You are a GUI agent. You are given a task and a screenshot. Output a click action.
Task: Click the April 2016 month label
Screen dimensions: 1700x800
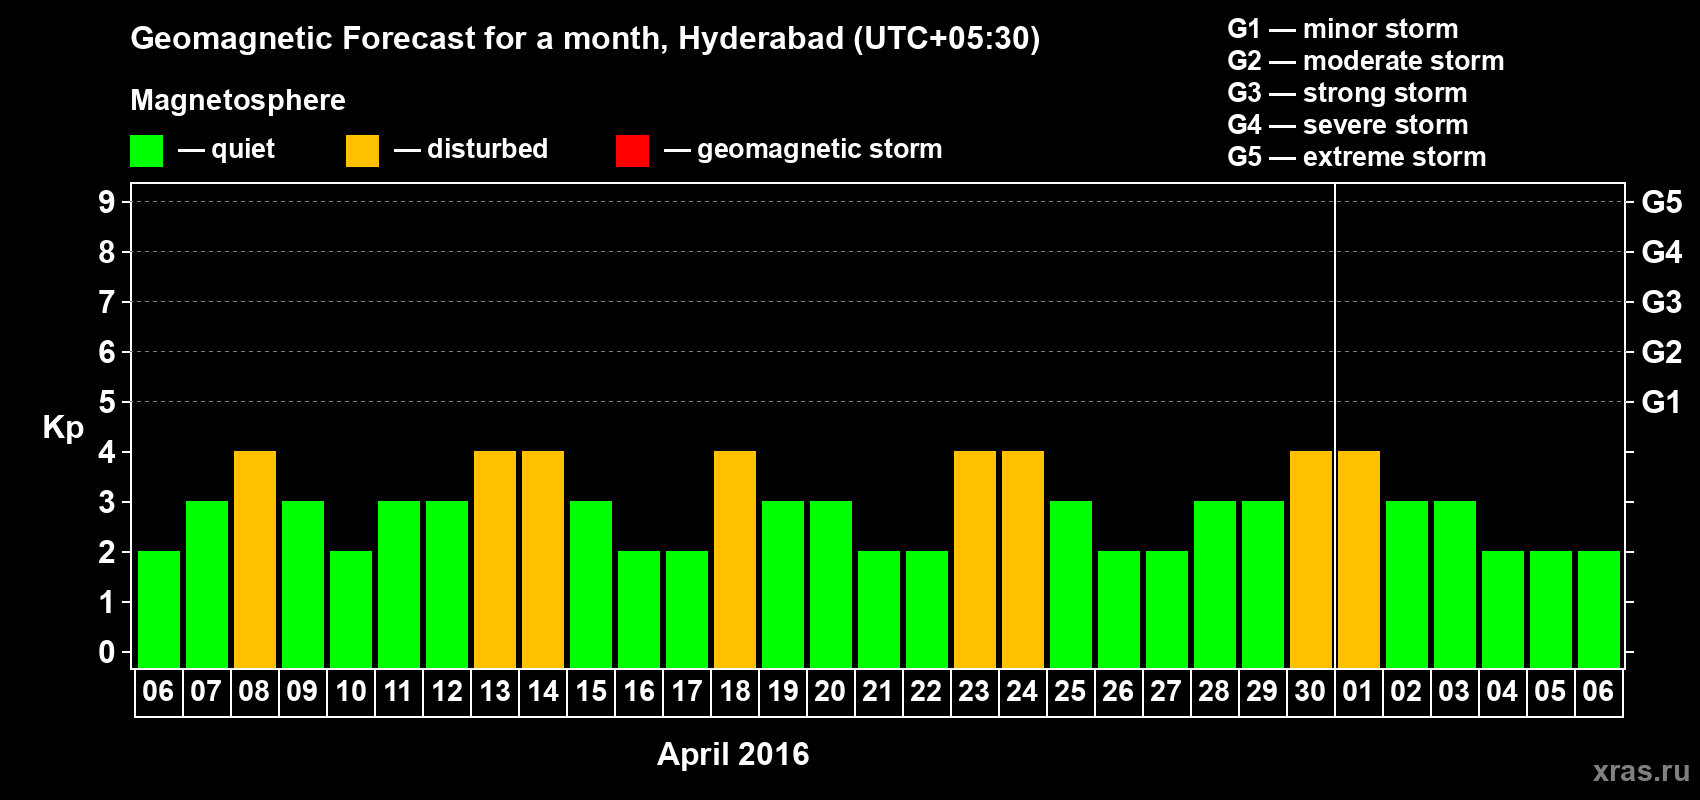[x=733, y=754]
